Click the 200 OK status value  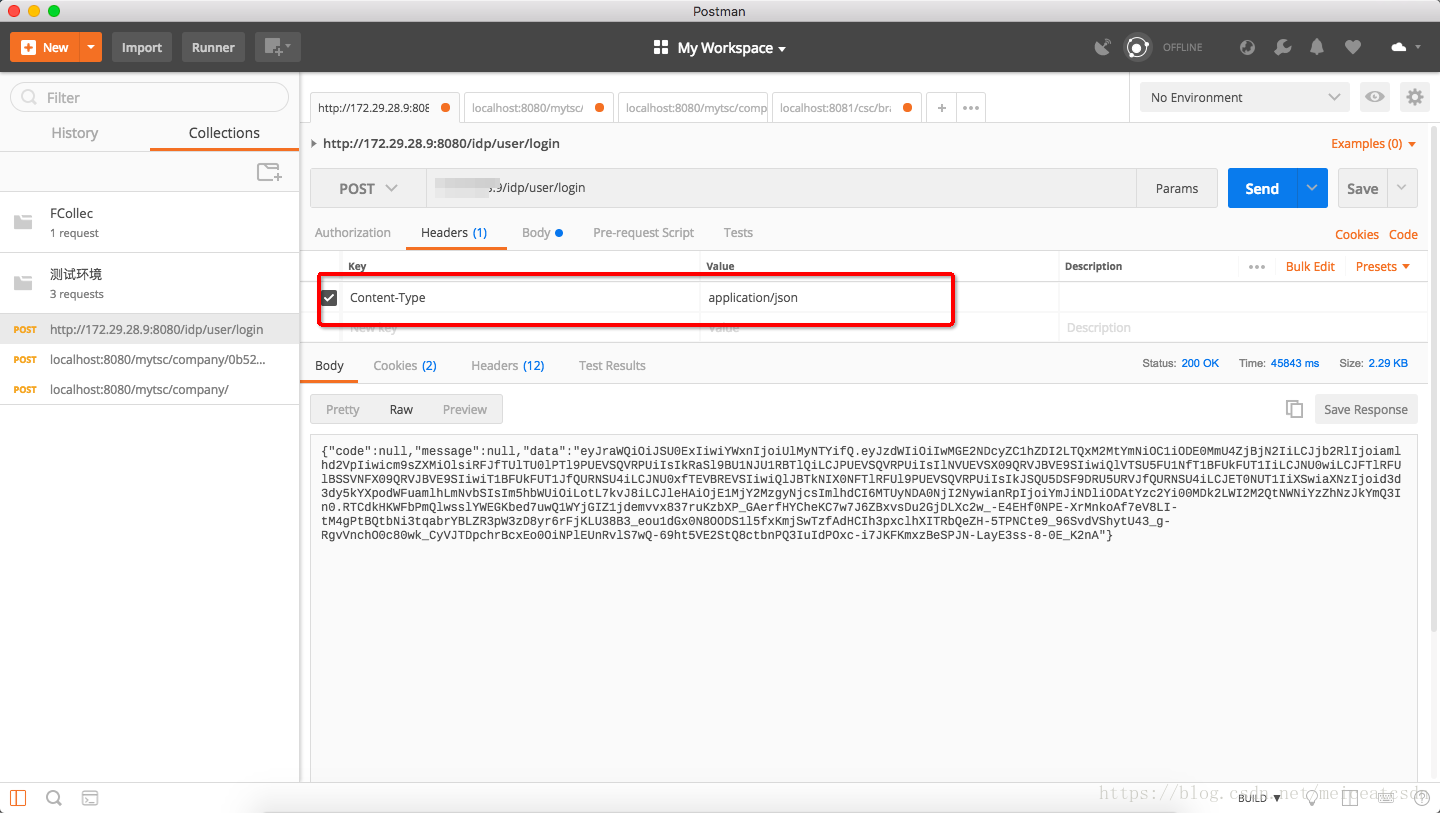pyautogui.click(x=1200, y=363)
